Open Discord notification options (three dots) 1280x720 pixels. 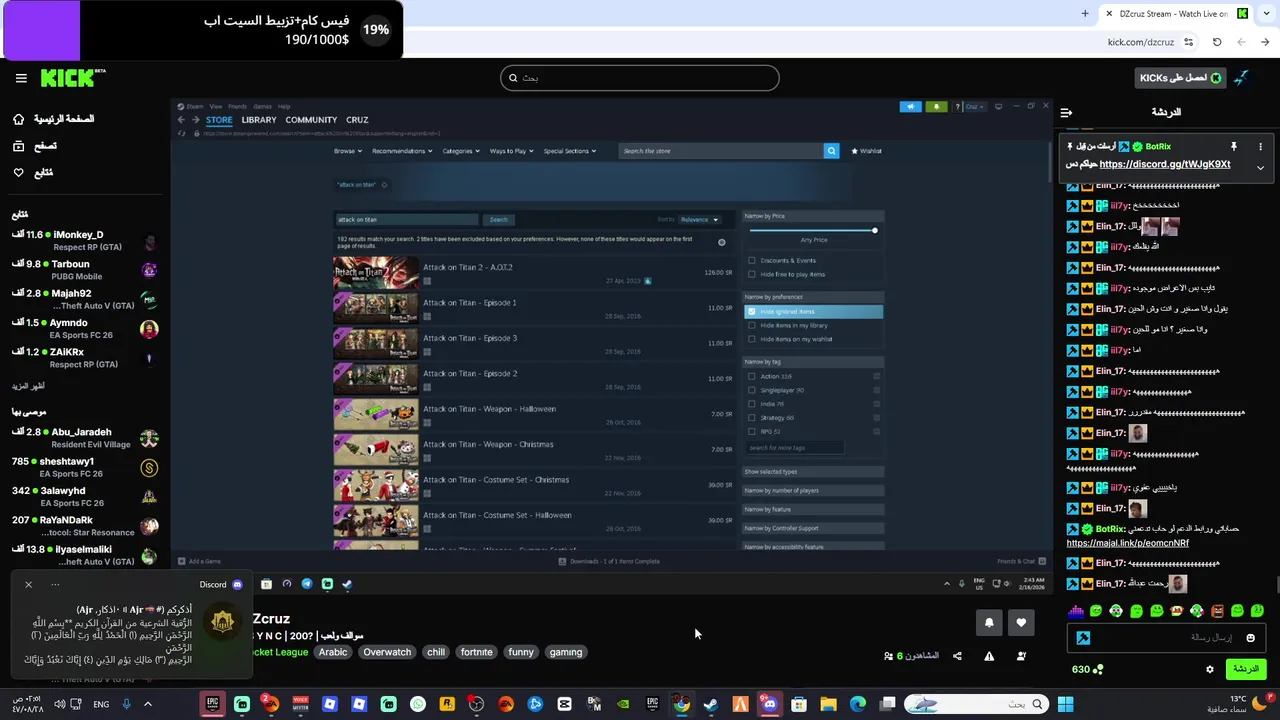[x=55, y=584]
